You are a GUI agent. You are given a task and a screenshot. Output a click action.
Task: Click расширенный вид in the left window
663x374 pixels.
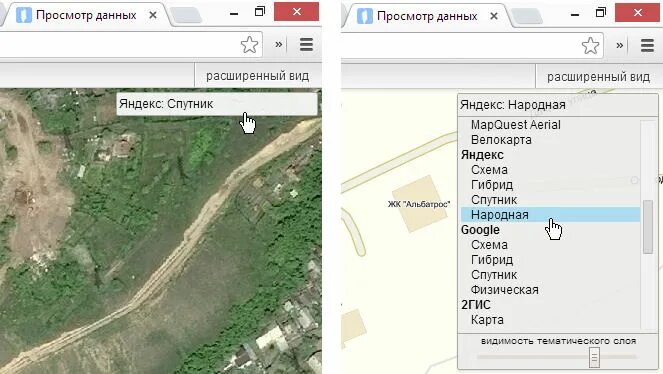coord(258,76)
